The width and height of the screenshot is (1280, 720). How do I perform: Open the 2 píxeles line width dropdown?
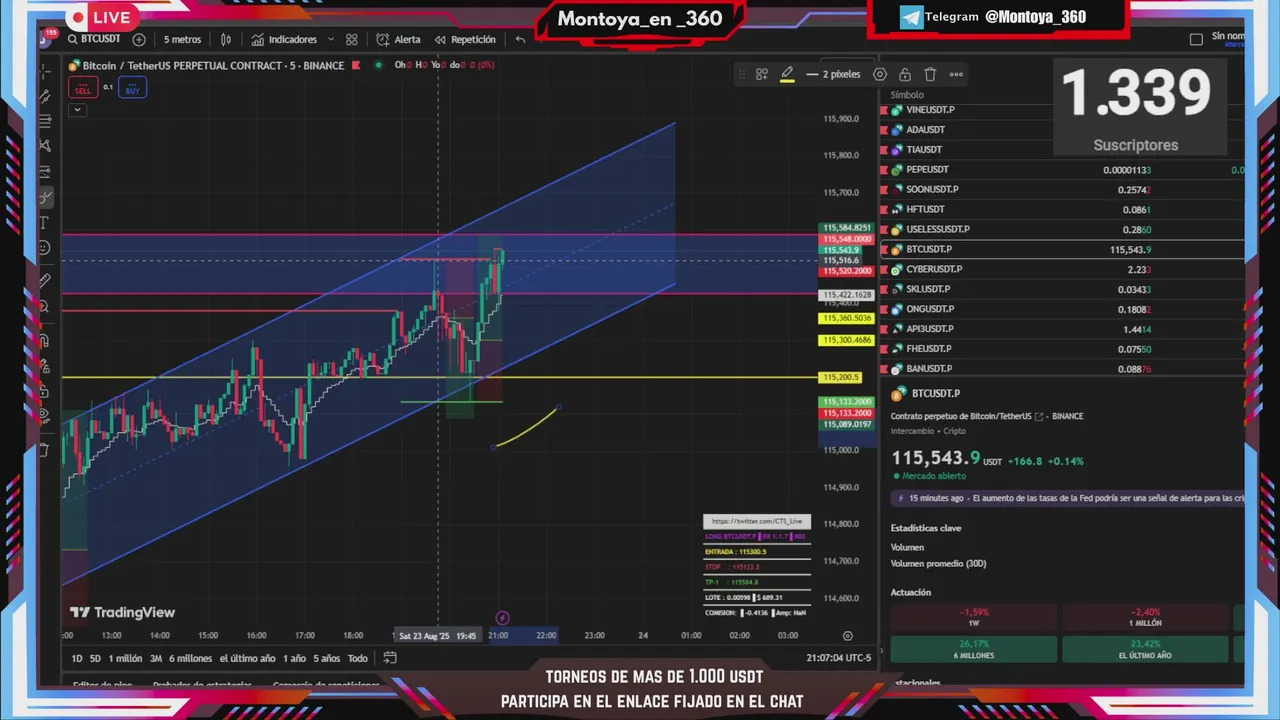point(833,74)
